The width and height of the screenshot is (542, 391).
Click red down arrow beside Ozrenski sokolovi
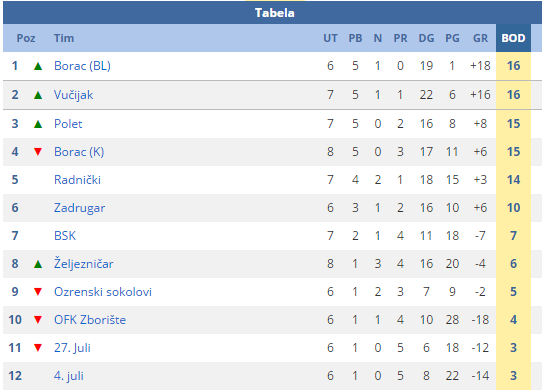(38, 292)
